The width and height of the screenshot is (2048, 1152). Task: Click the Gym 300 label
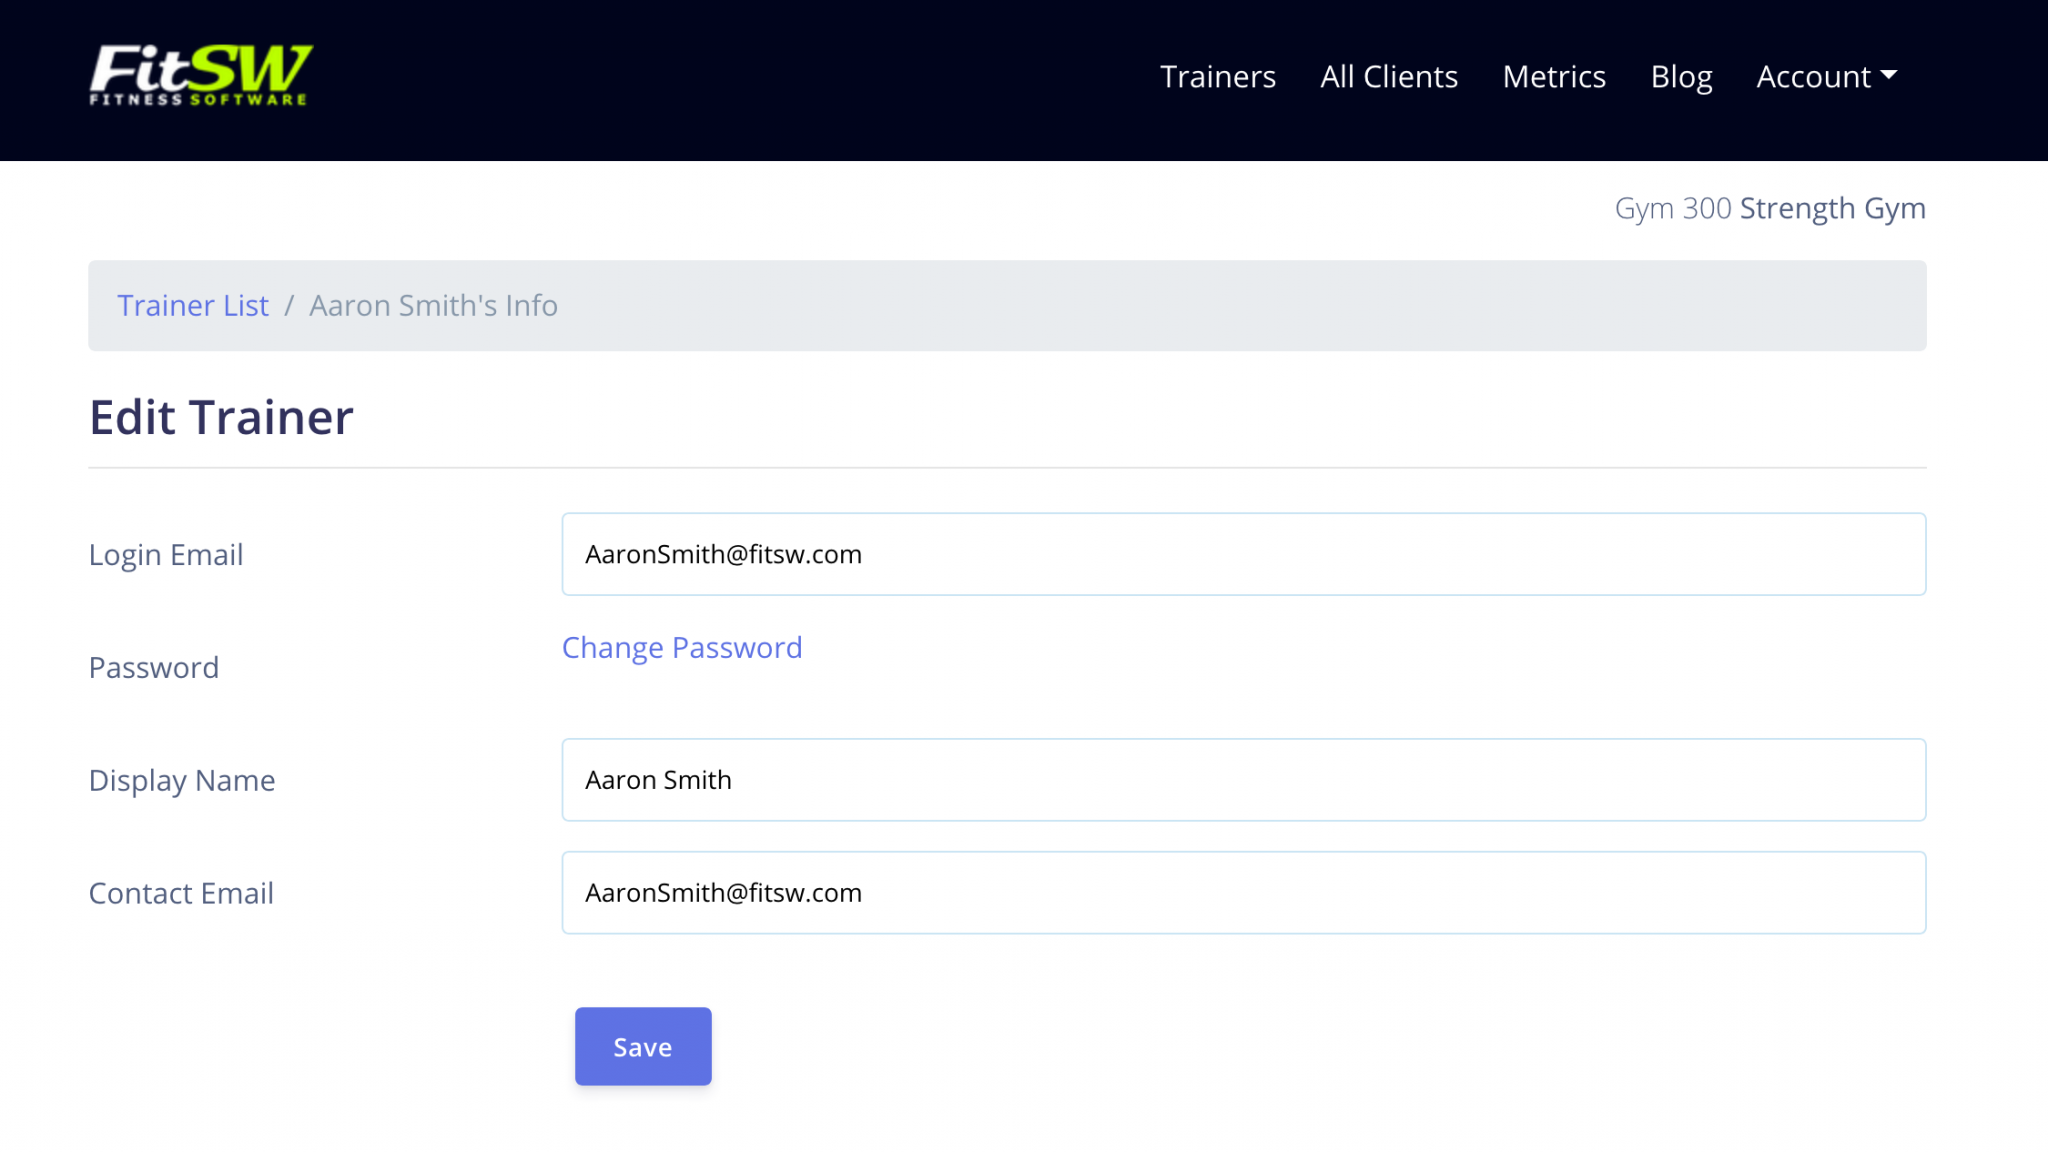tap(1674, 208)
